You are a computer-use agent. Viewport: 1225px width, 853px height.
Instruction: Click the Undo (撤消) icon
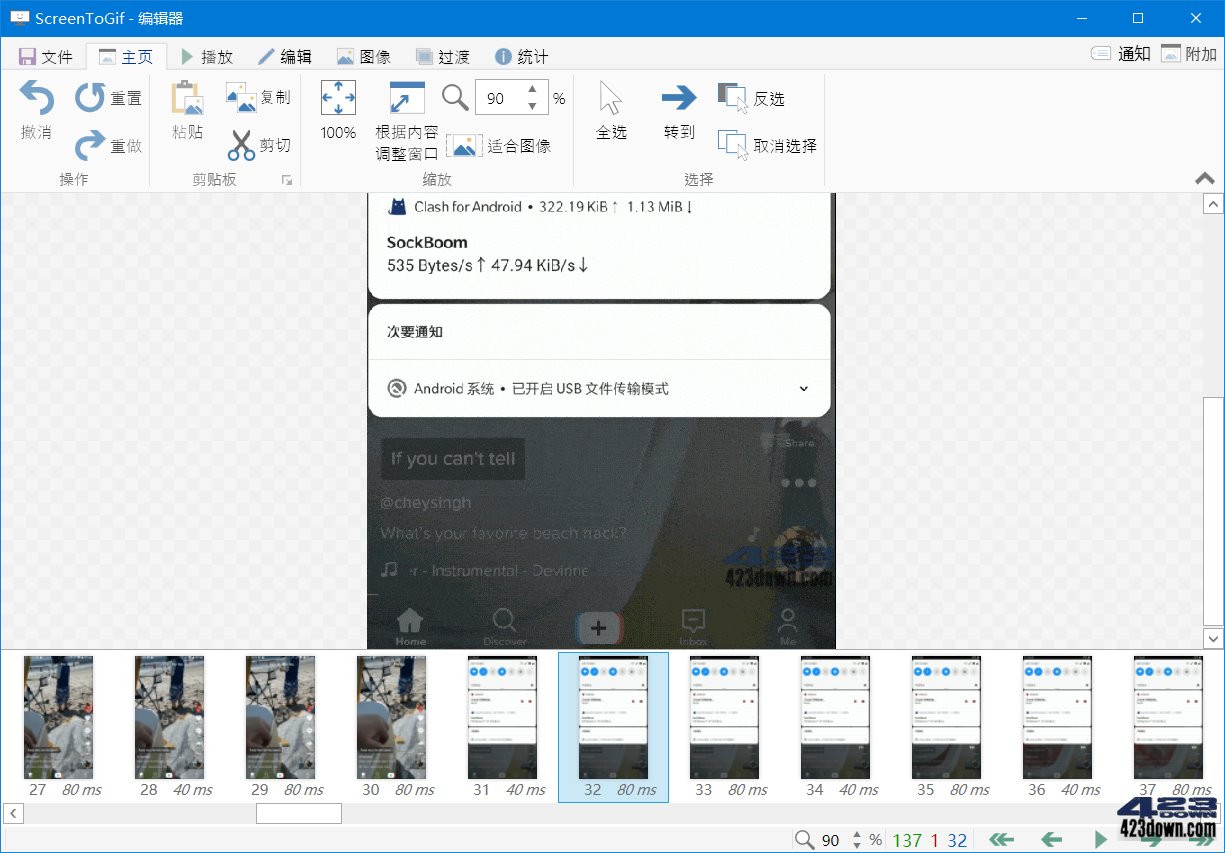[x=36, y=98]
